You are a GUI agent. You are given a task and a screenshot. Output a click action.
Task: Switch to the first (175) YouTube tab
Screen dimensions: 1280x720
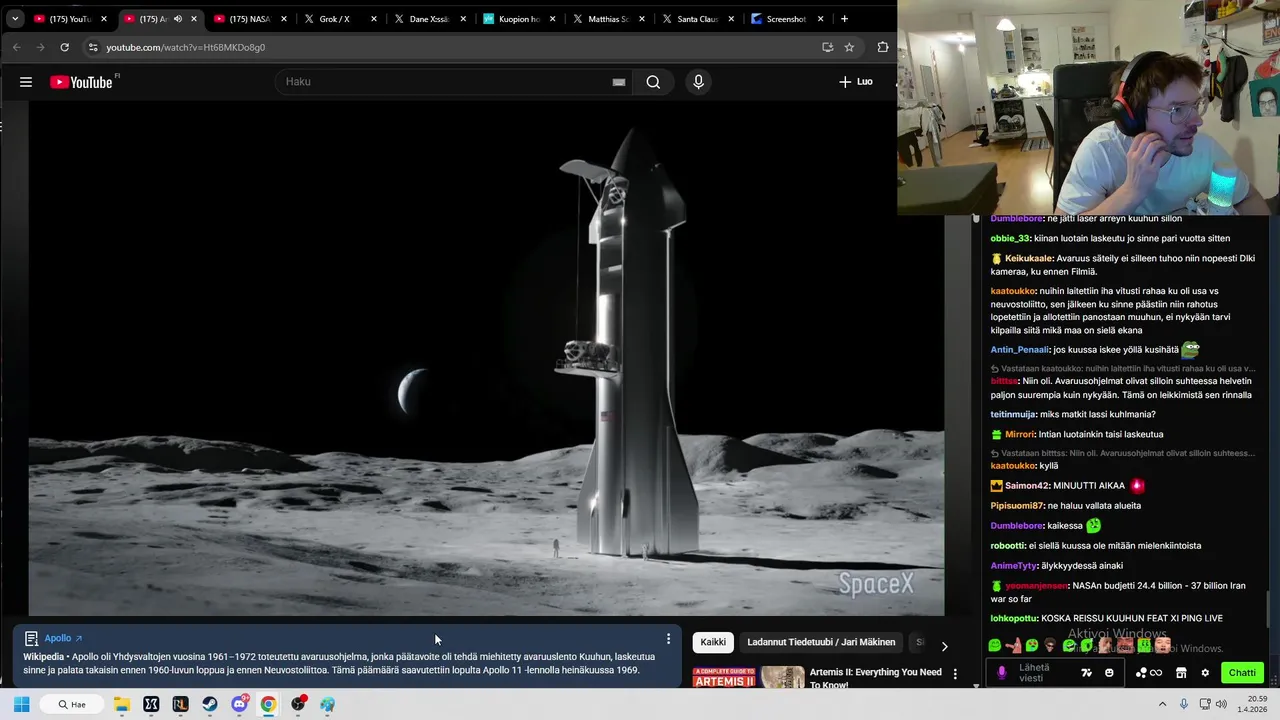(x=70, y=19)
